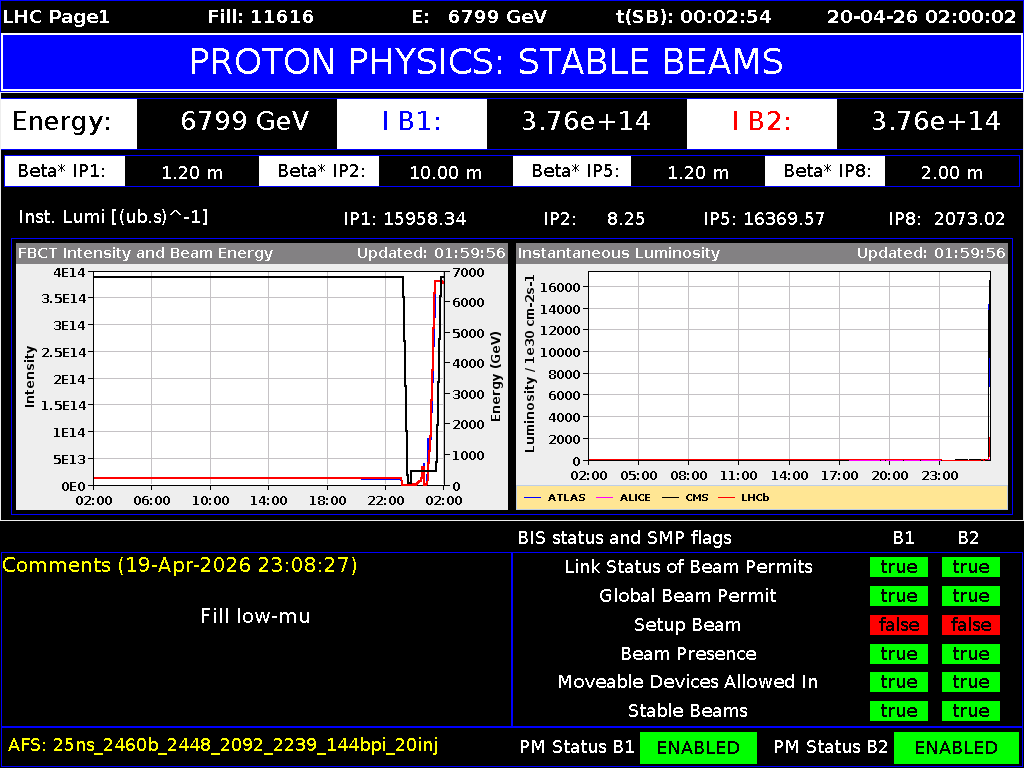Viewport: 1024px width, 768px height.
Task: Click the Beta* IP8 value "2.00 m"
Action: click(951, 172)
